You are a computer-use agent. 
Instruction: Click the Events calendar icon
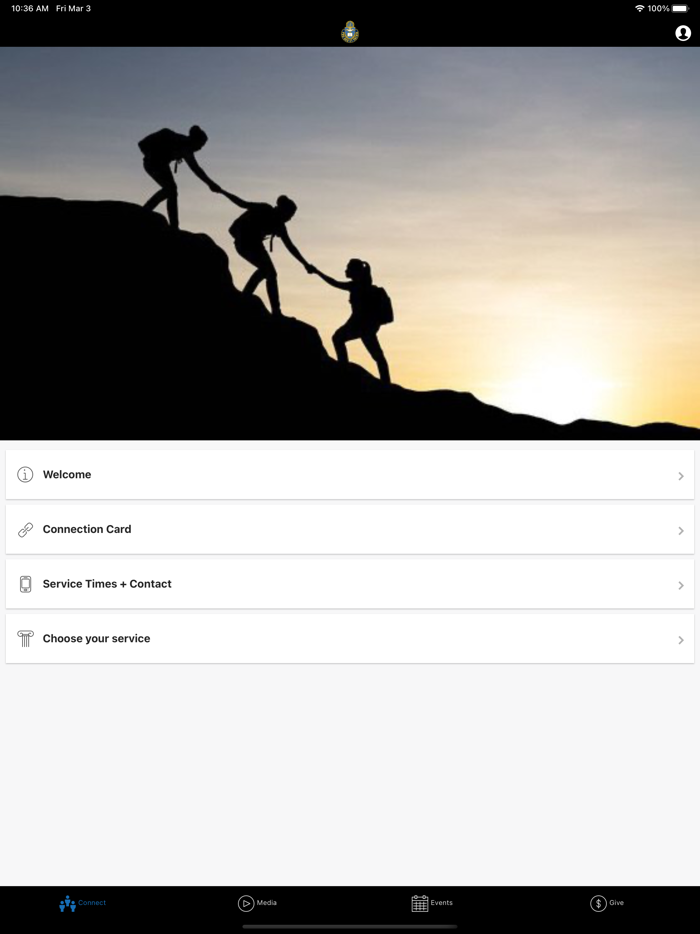click(420, 904)
